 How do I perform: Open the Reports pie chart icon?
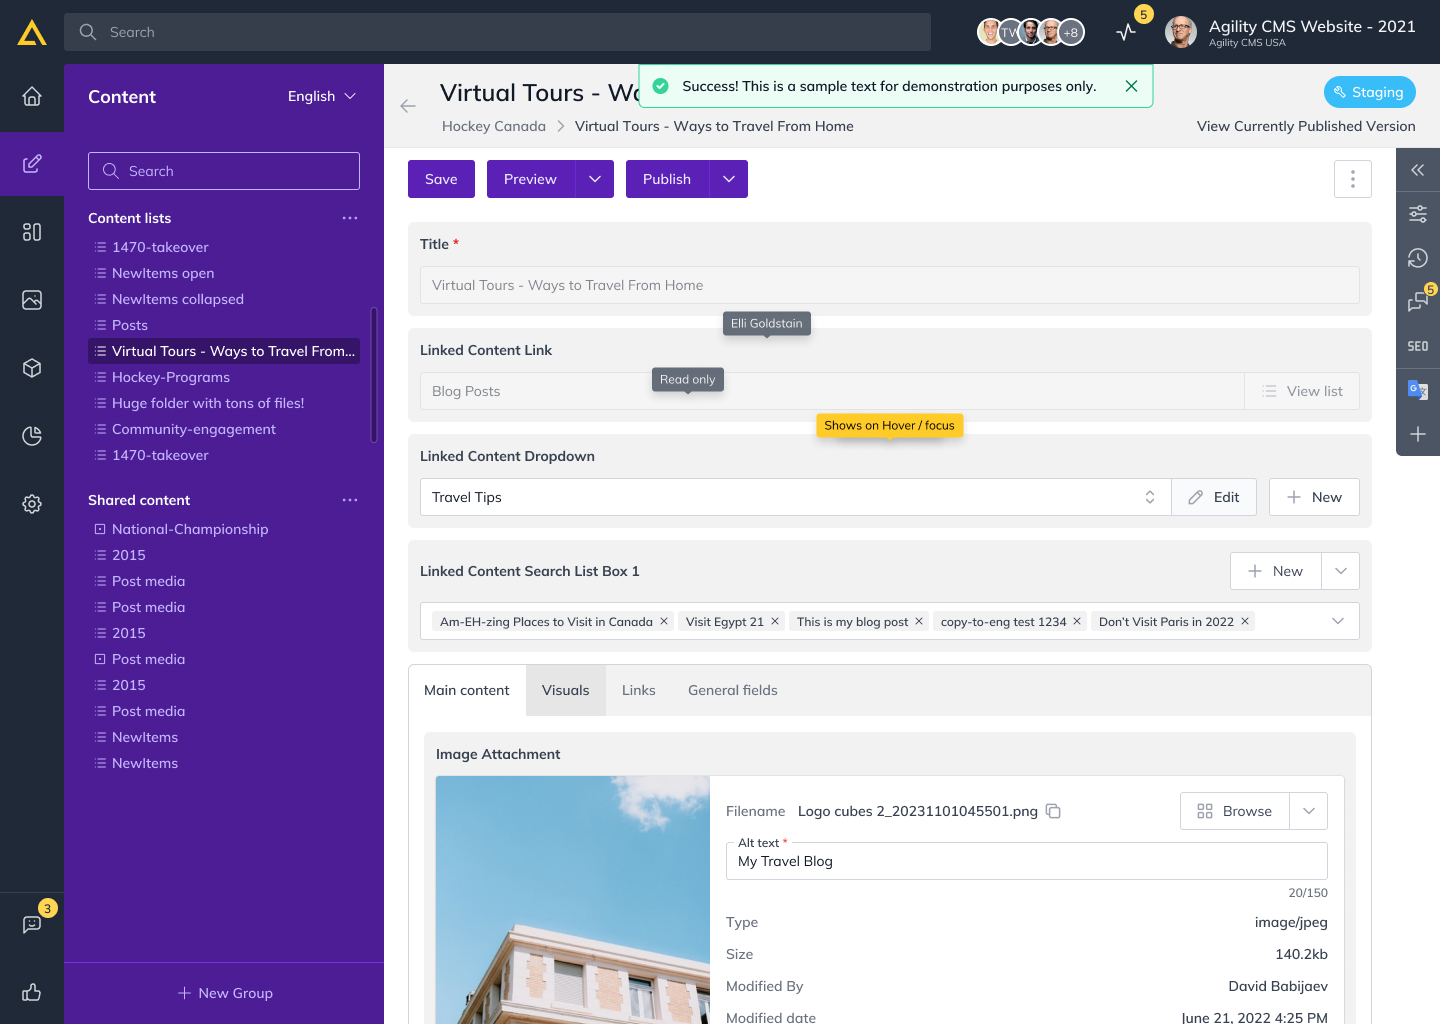point(32,436)
